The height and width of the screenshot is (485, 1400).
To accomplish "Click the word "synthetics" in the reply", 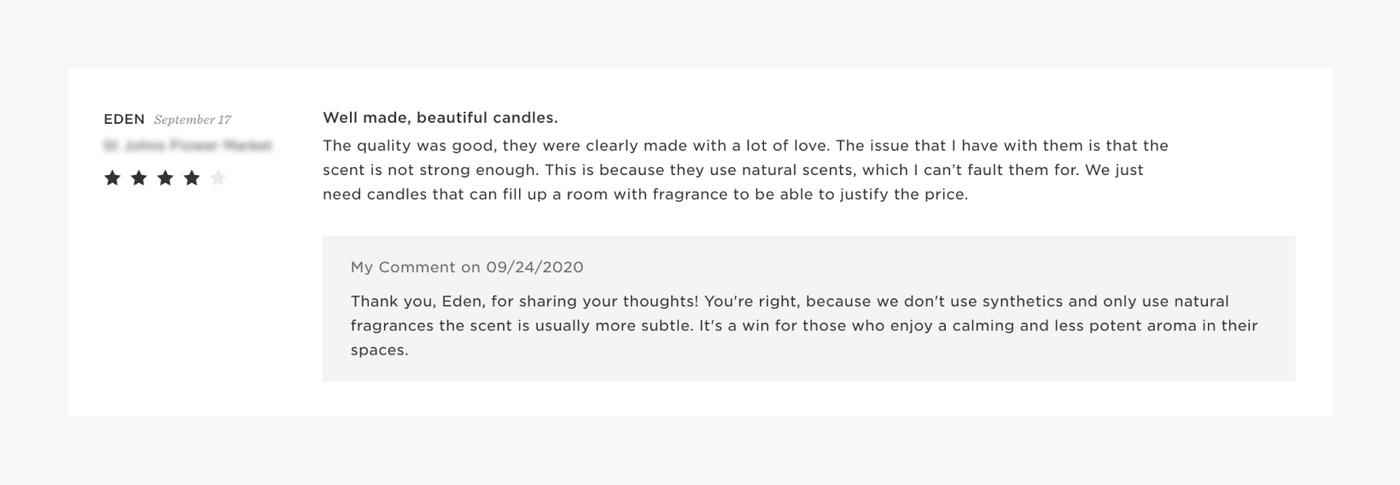I will point(1020,301).
